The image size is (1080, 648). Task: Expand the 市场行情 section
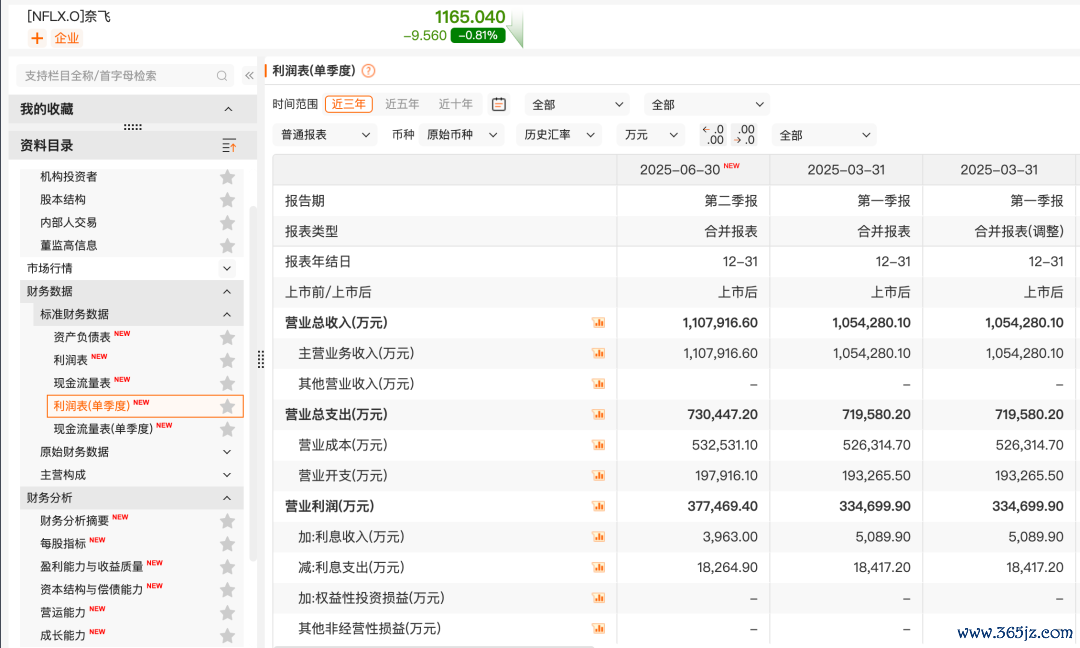click(227, 269)
